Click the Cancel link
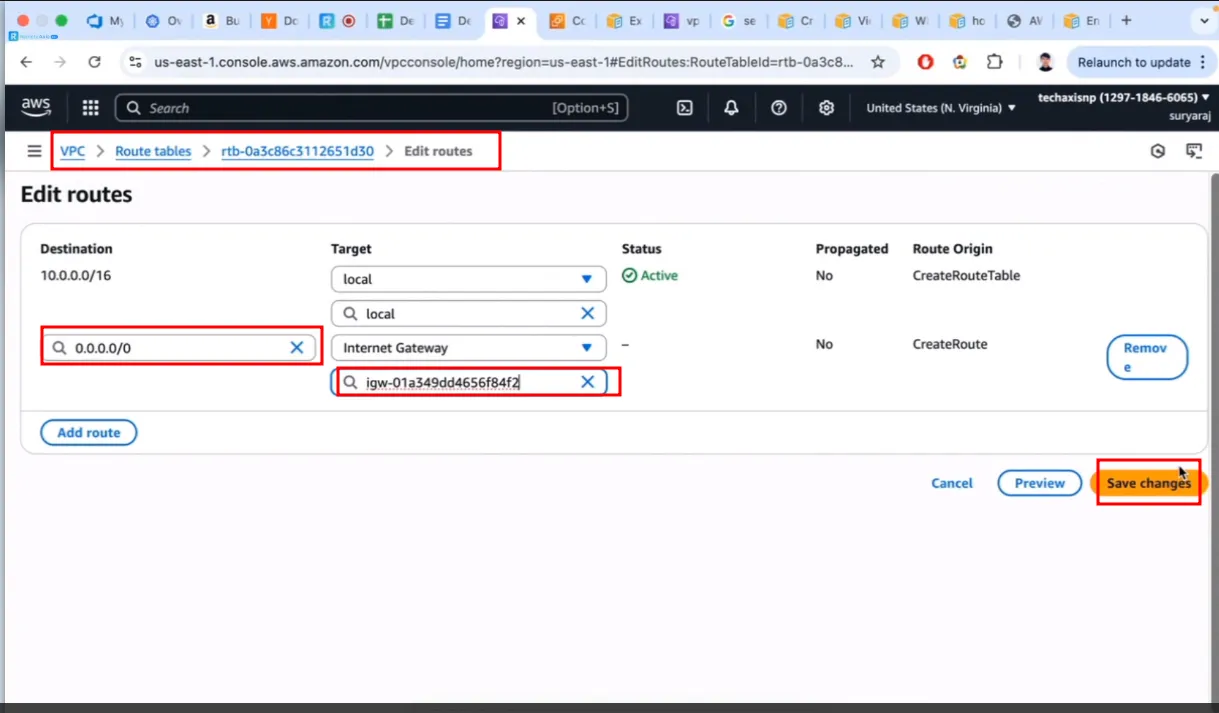Image resolution: width=1219 pixels, height=713 pixels. [x=952, y=483]
